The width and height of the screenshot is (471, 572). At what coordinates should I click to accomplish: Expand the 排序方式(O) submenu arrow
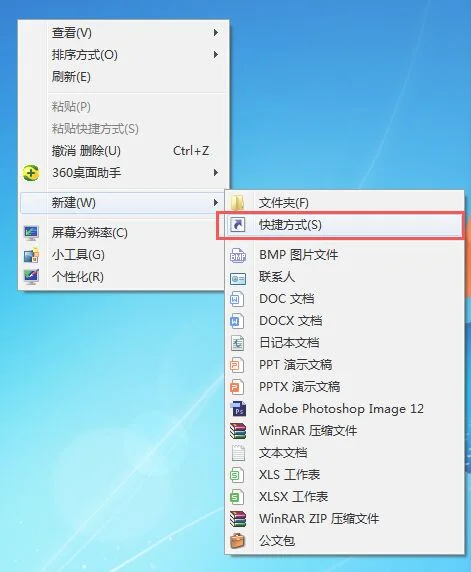(216, 55)
